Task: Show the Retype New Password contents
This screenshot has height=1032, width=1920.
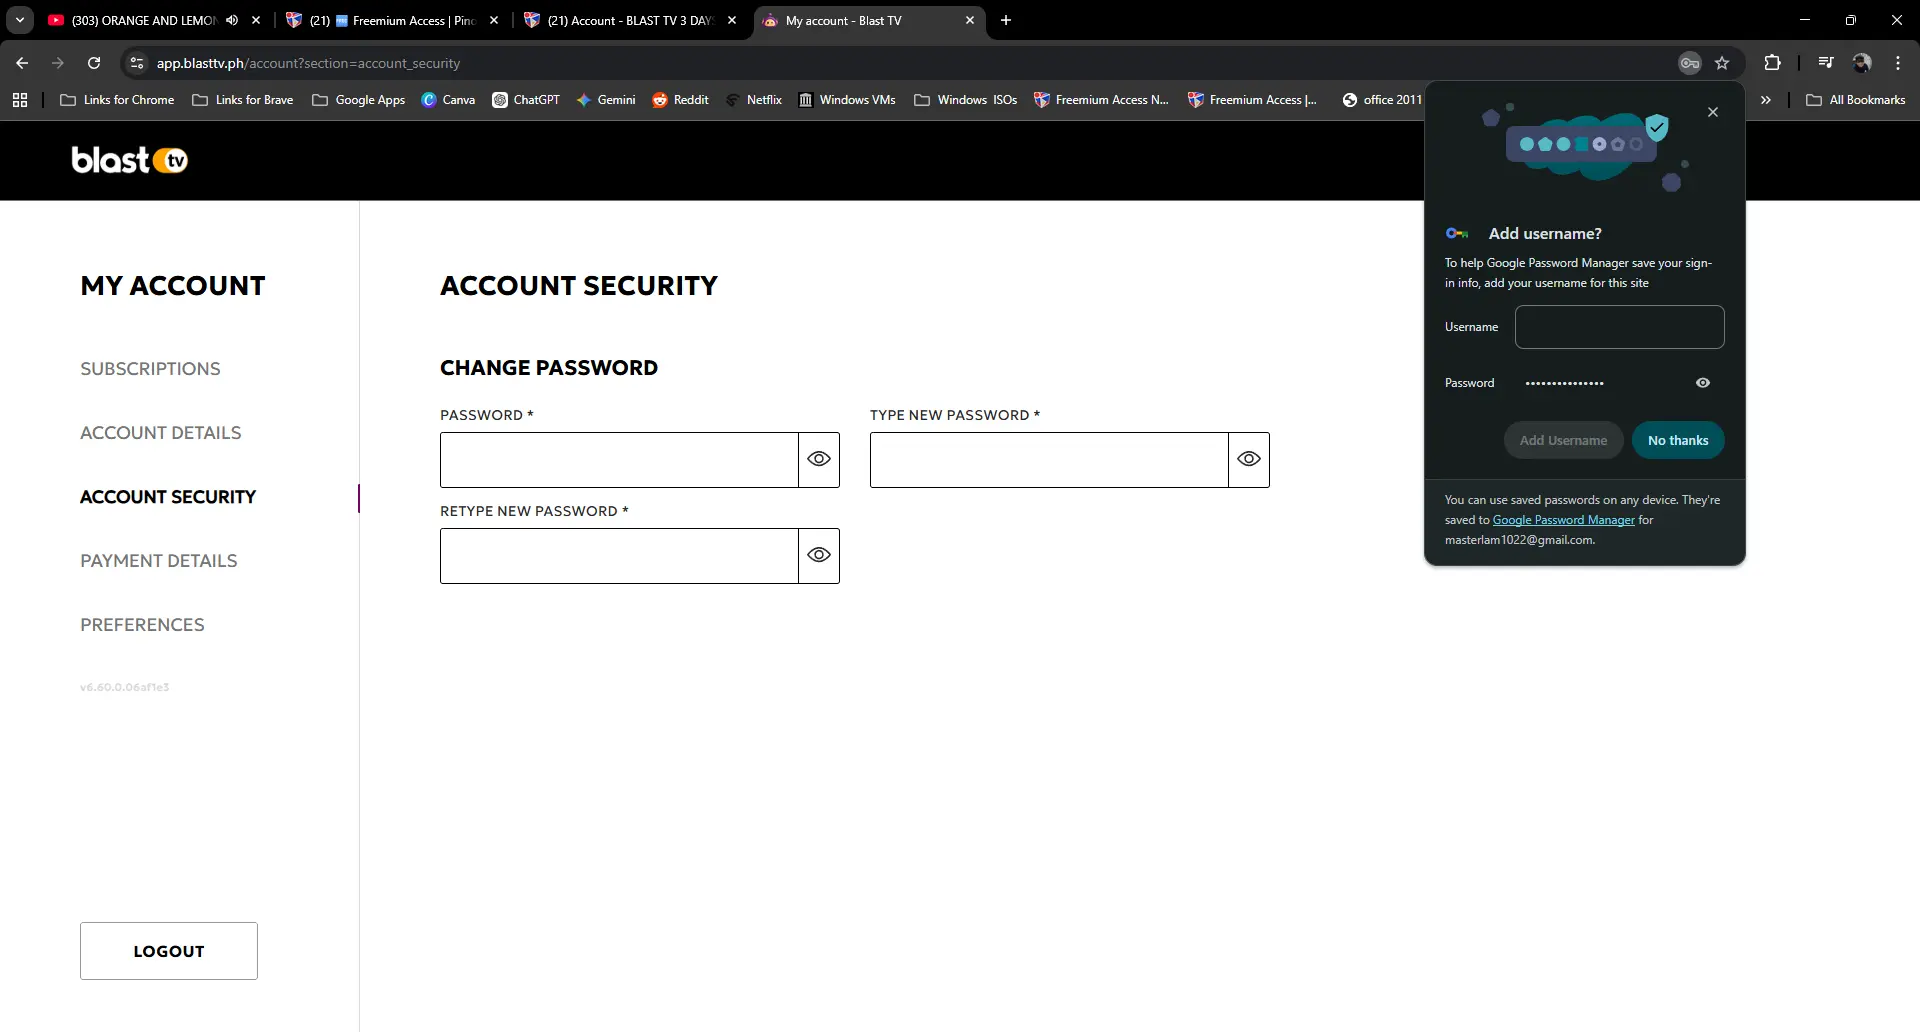Action: (819, 555)
